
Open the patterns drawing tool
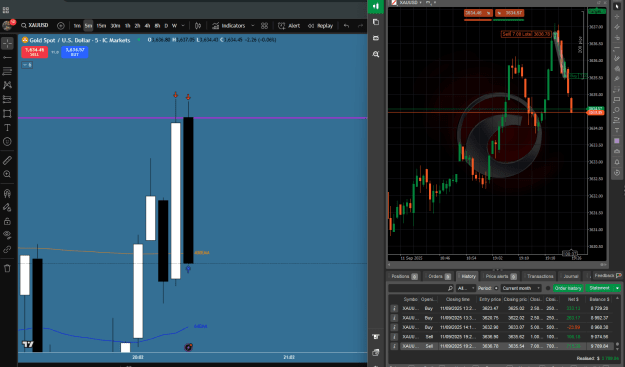click(x=7, y=85)
